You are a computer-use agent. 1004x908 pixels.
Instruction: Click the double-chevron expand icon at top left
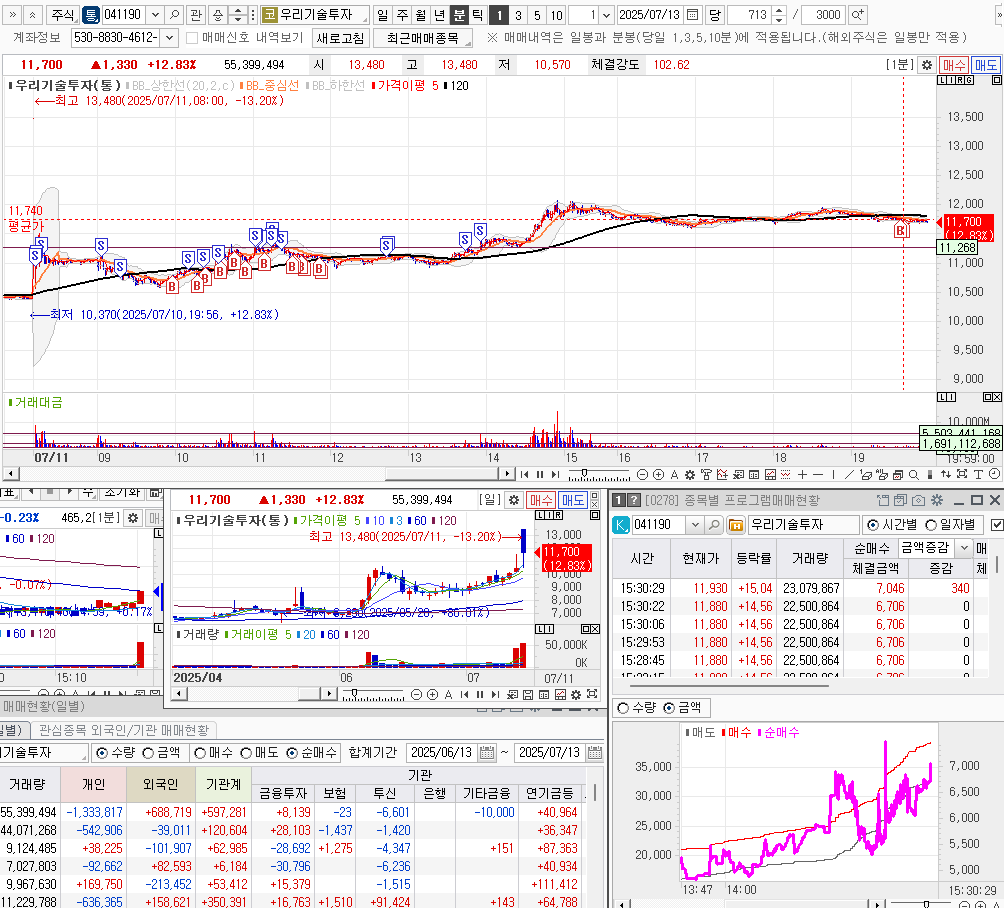click(12, 14)
